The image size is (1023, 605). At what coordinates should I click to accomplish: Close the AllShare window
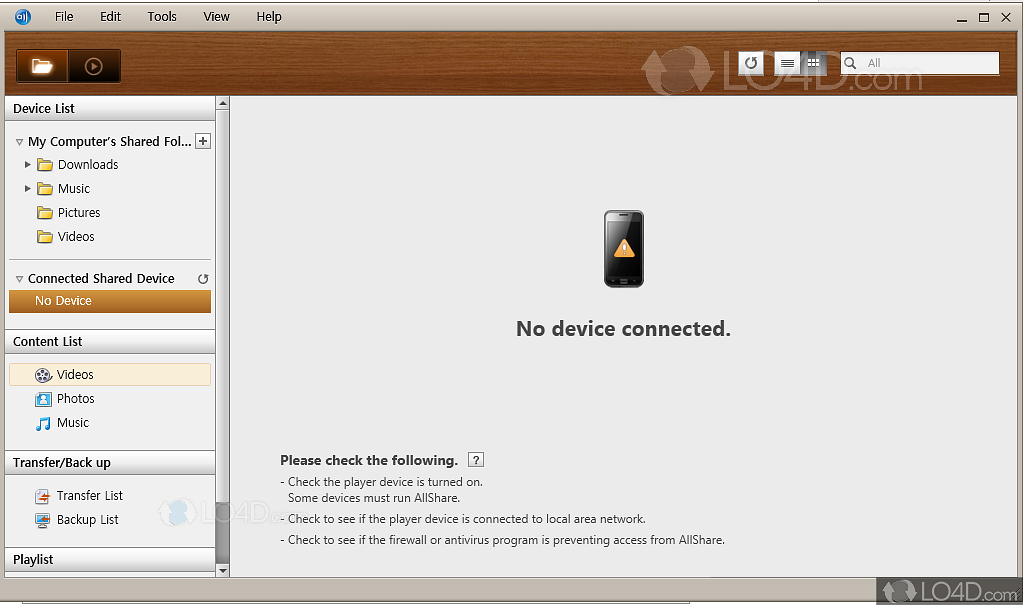[x=1006, y=18]
